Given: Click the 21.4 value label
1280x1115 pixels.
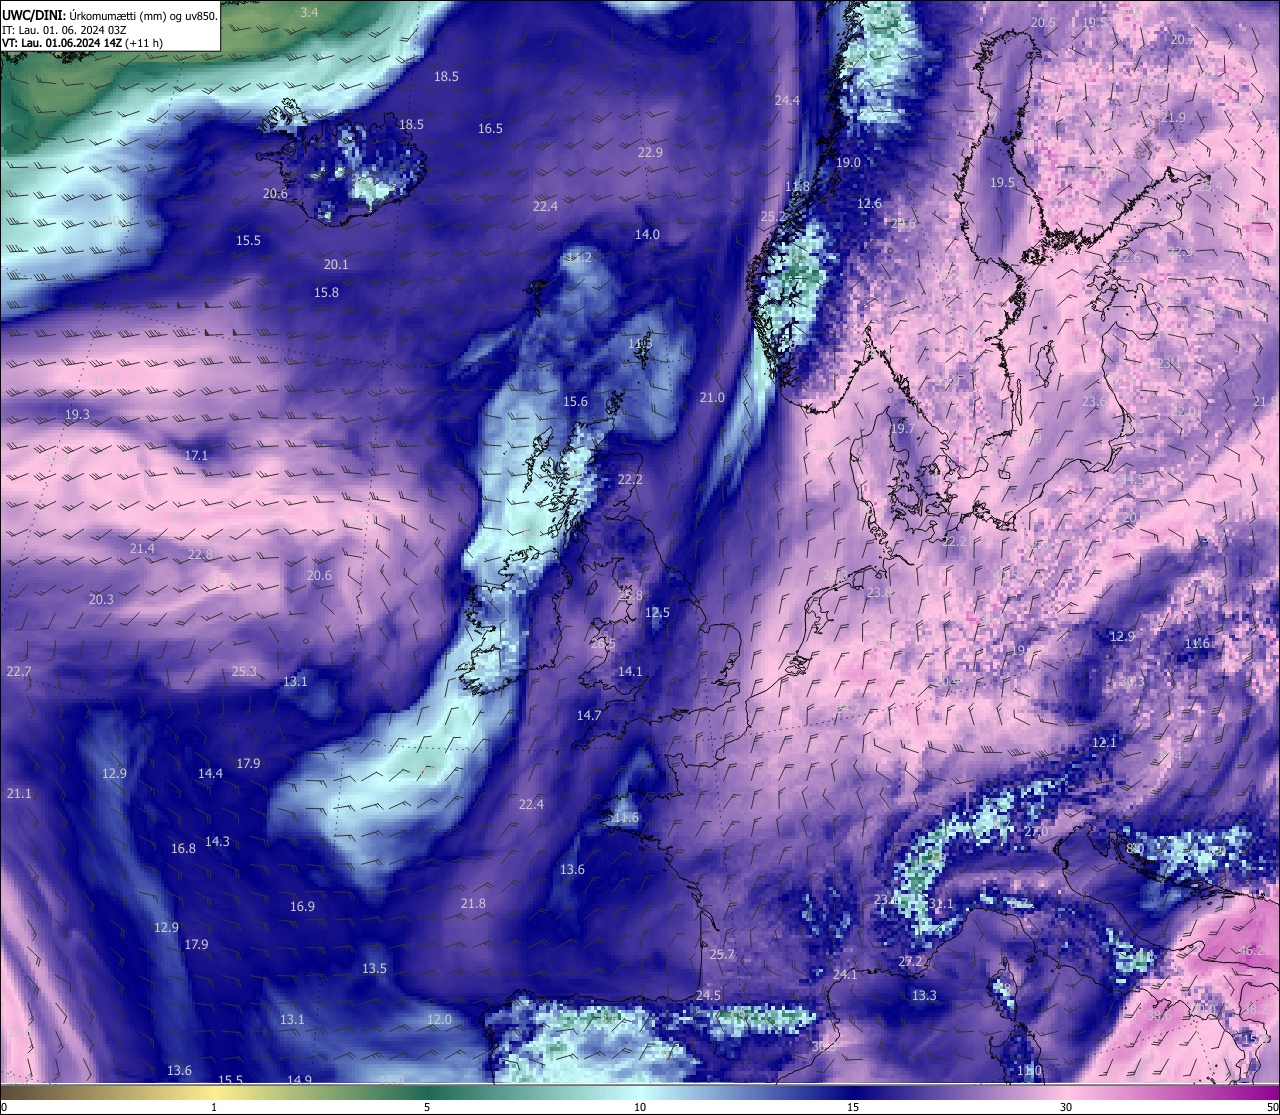Looking at the screenshot, I should pos(142,548).
